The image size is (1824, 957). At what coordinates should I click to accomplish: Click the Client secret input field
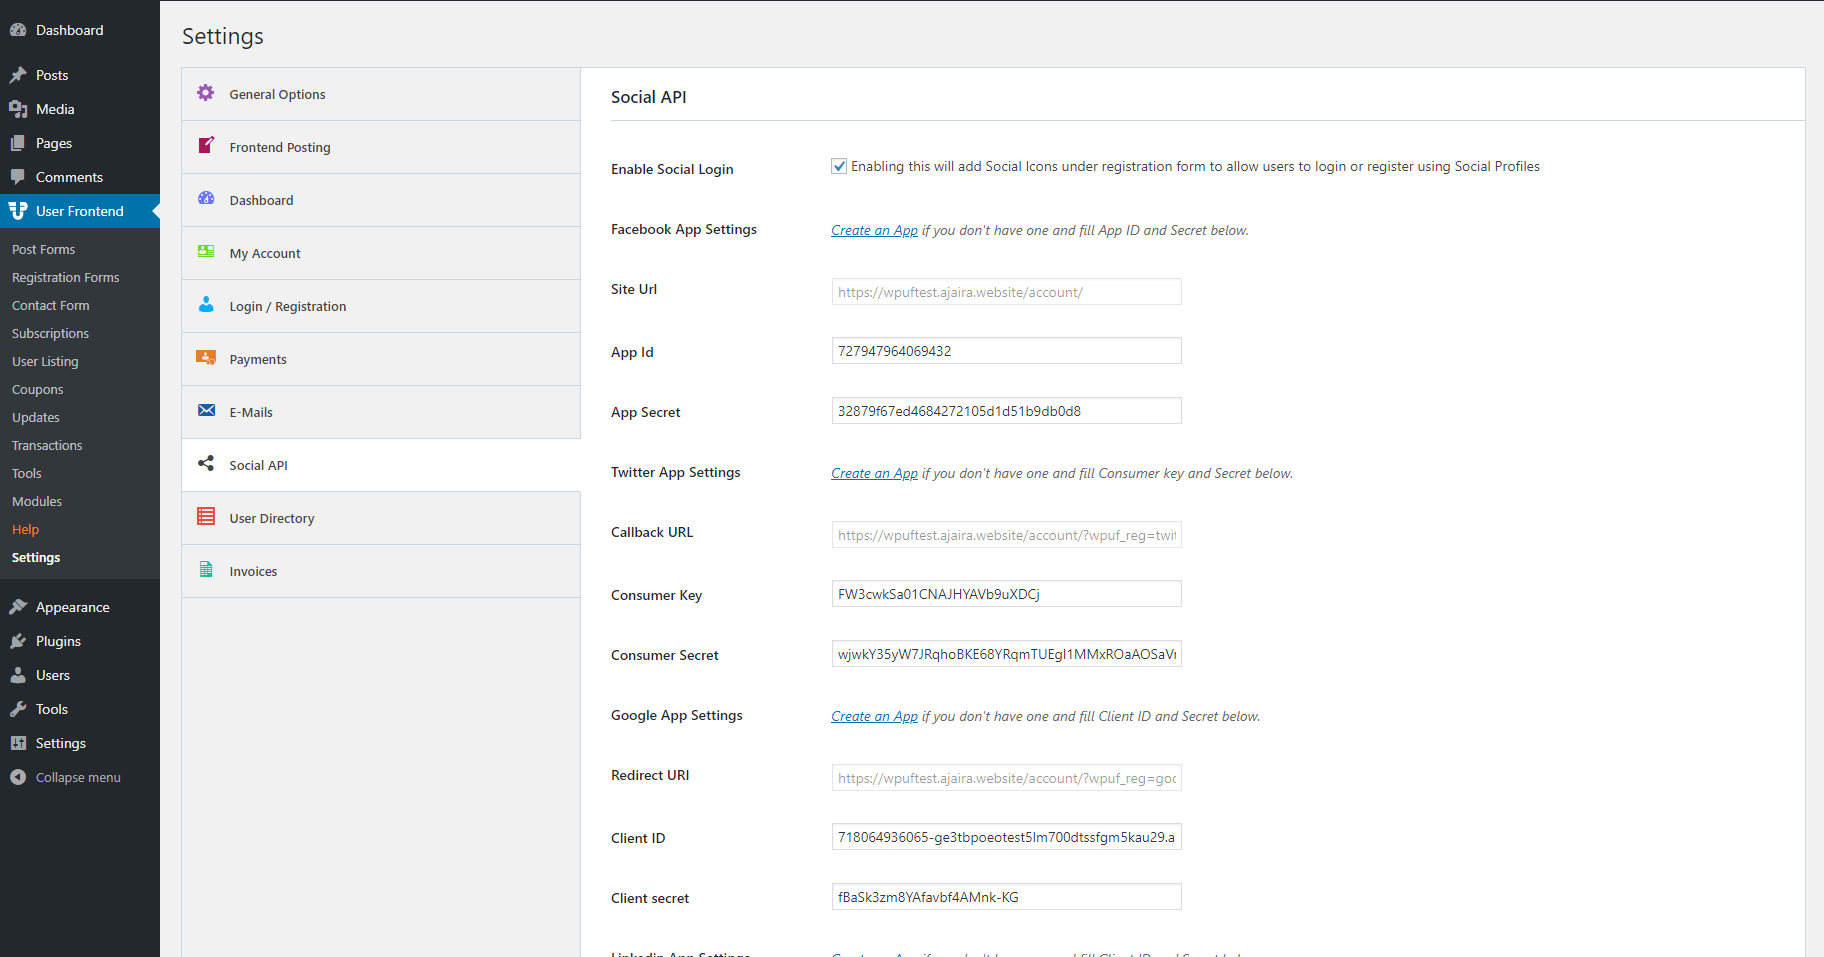click(1006, 897)
